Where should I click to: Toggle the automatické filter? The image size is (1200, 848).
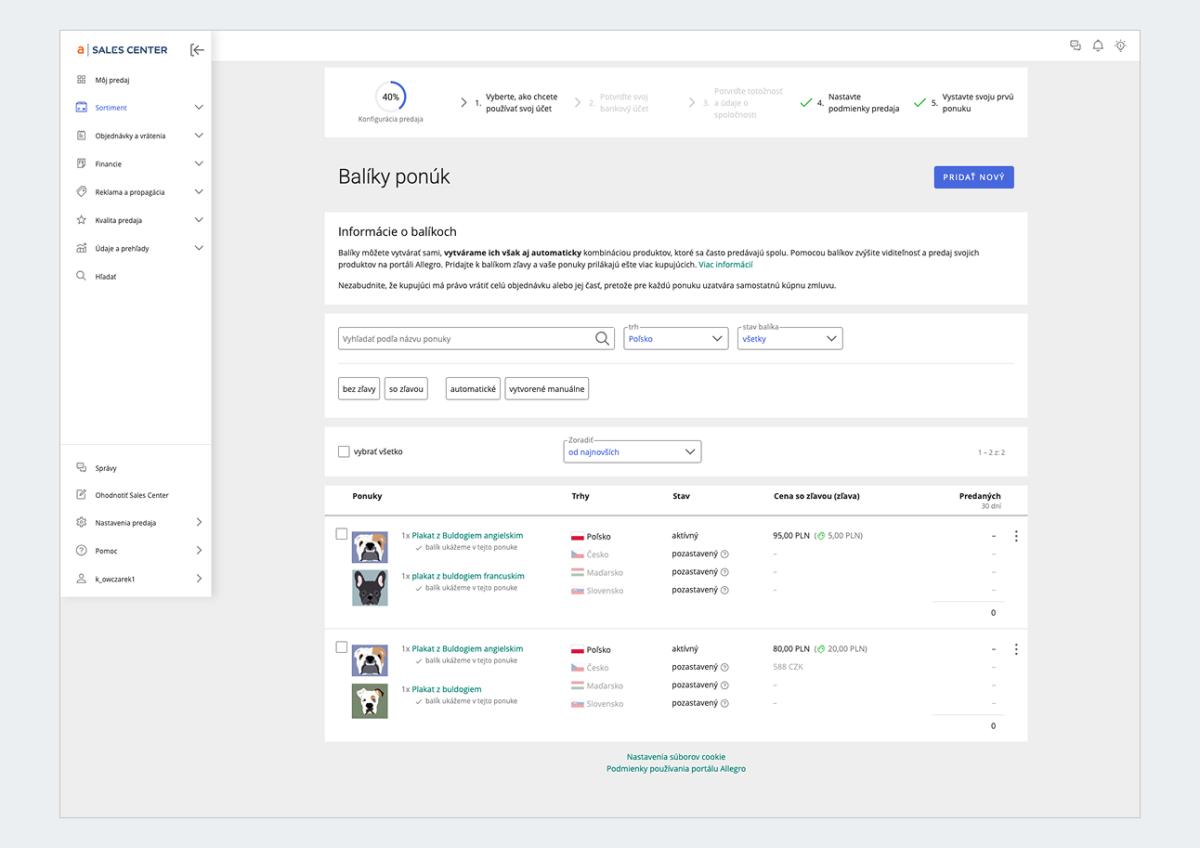click(x=473, y=389)
